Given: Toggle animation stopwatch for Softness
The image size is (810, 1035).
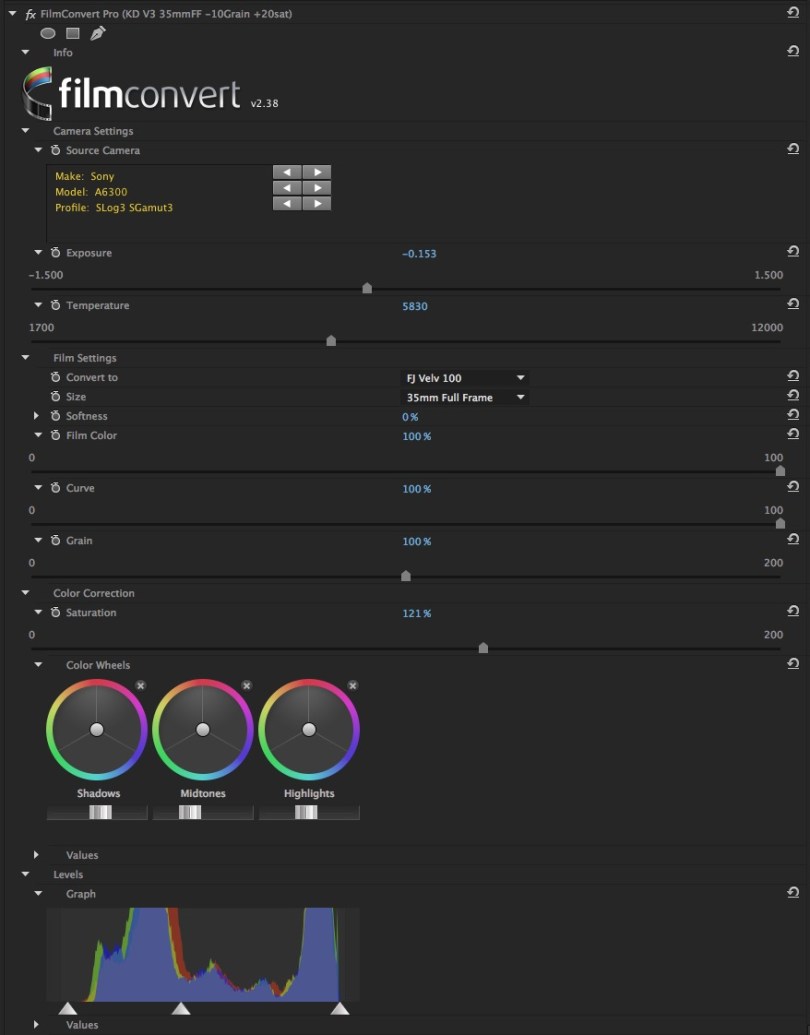Looking at the screenshot, I should [x=55, y=416].
